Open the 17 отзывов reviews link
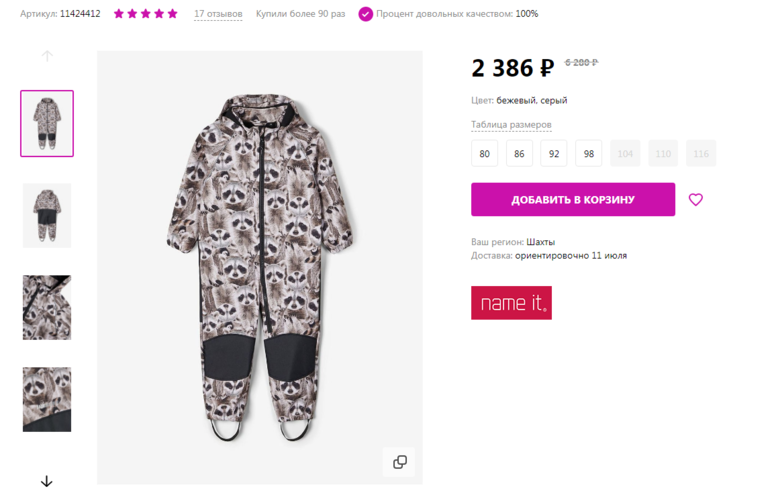The image size is (770, 503). (x=218, y=14)
